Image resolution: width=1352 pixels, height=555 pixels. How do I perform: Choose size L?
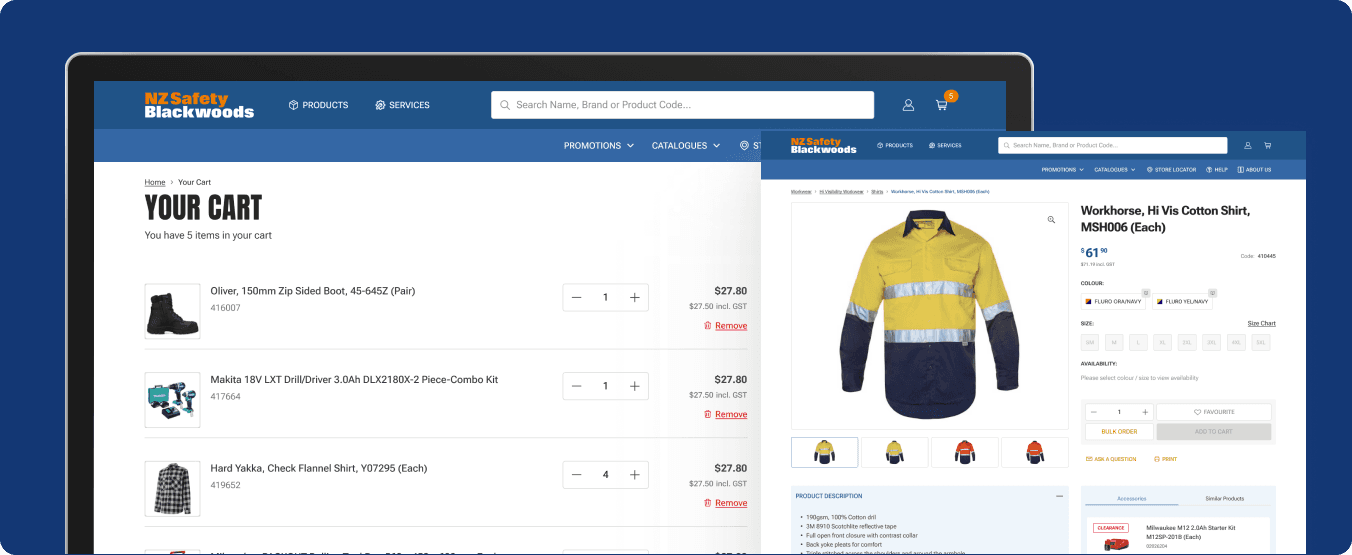1139,342
